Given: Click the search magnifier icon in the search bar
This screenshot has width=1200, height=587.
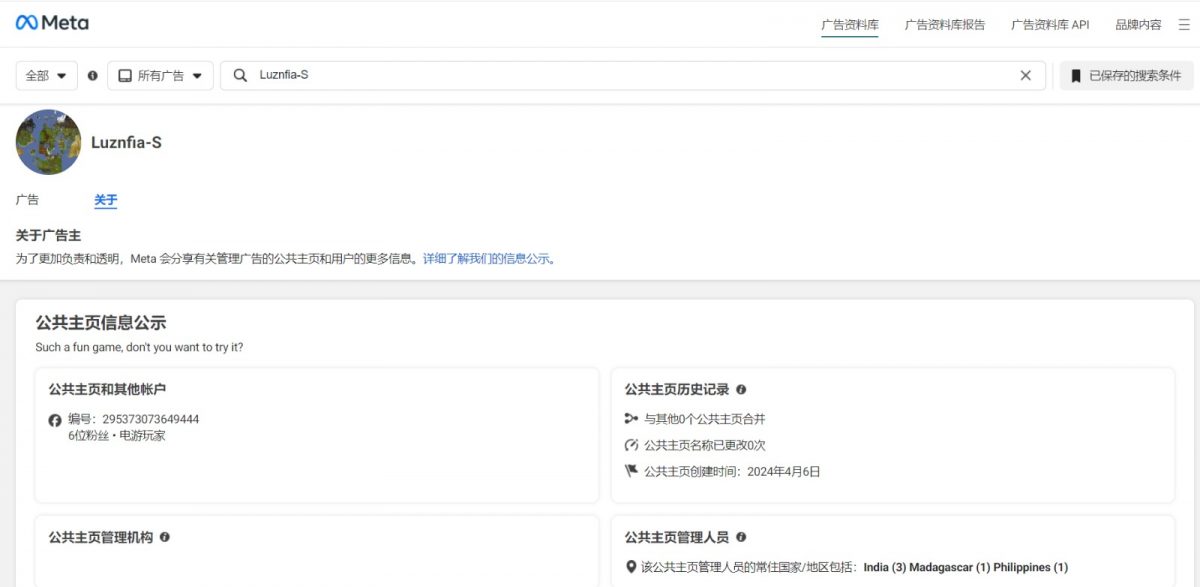Looking at the screenshot, I should point(240,74).
